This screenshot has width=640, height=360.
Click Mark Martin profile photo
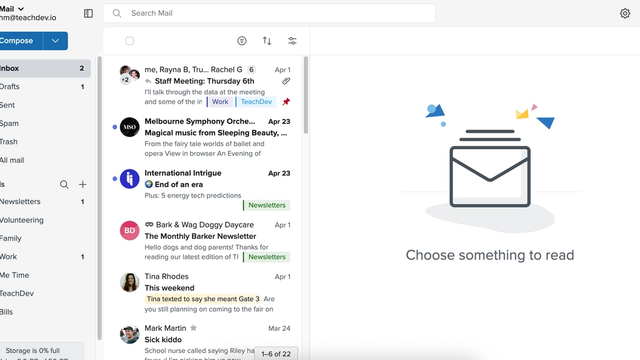click(x=129, y=334)
